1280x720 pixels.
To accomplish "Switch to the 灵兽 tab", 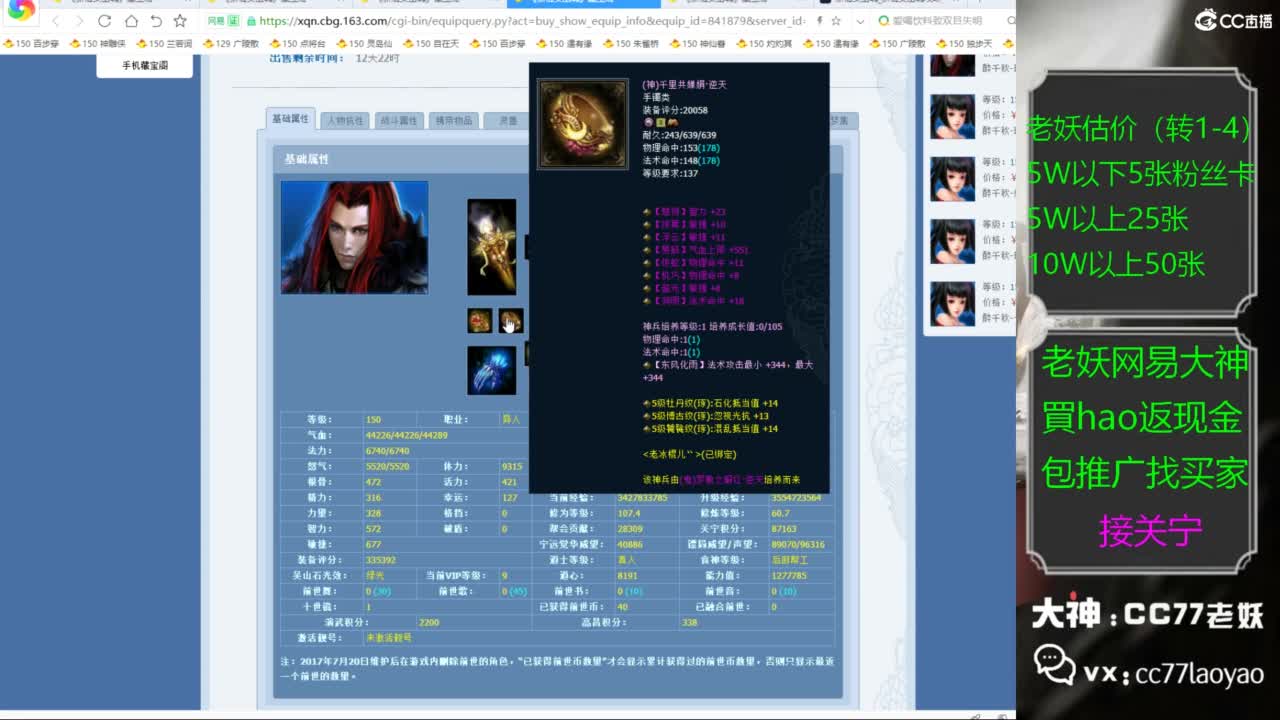I will [x=507, y=120].
